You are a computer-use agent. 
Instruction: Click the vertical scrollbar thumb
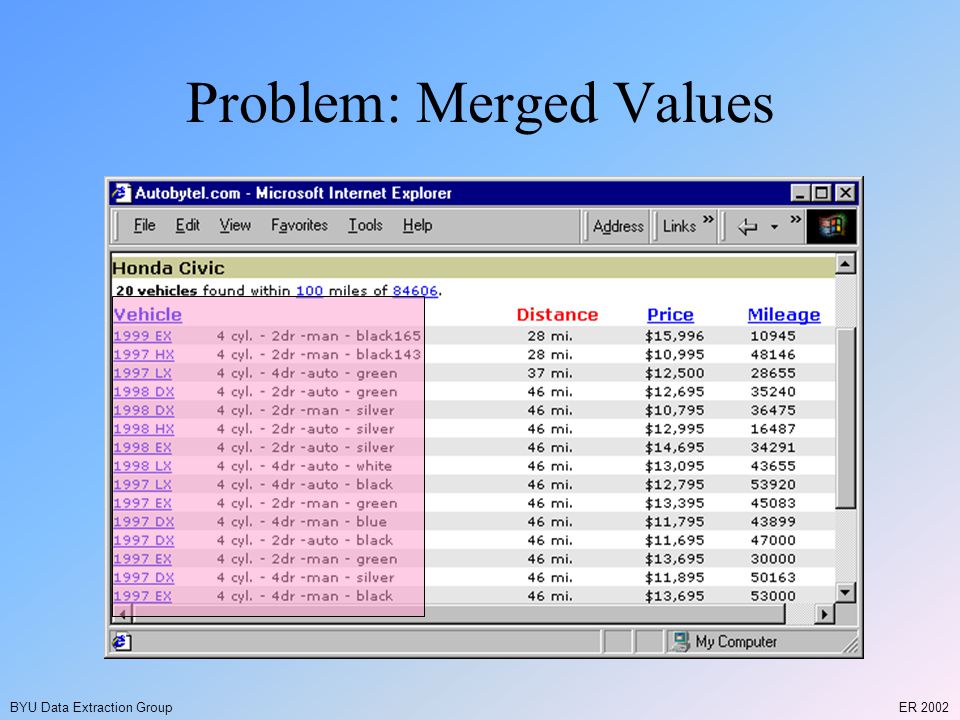pyautogui.click(x=846, y=418)
